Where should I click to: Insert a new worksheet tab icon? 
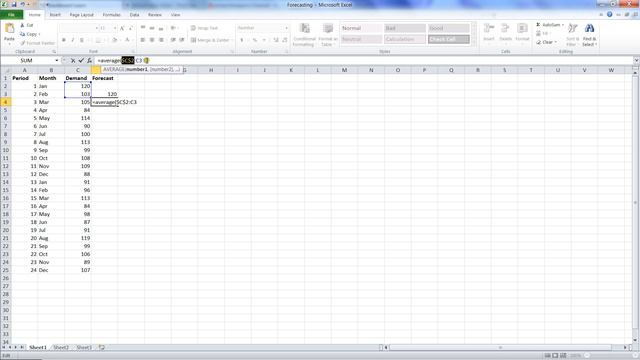(x=102, y=347)
